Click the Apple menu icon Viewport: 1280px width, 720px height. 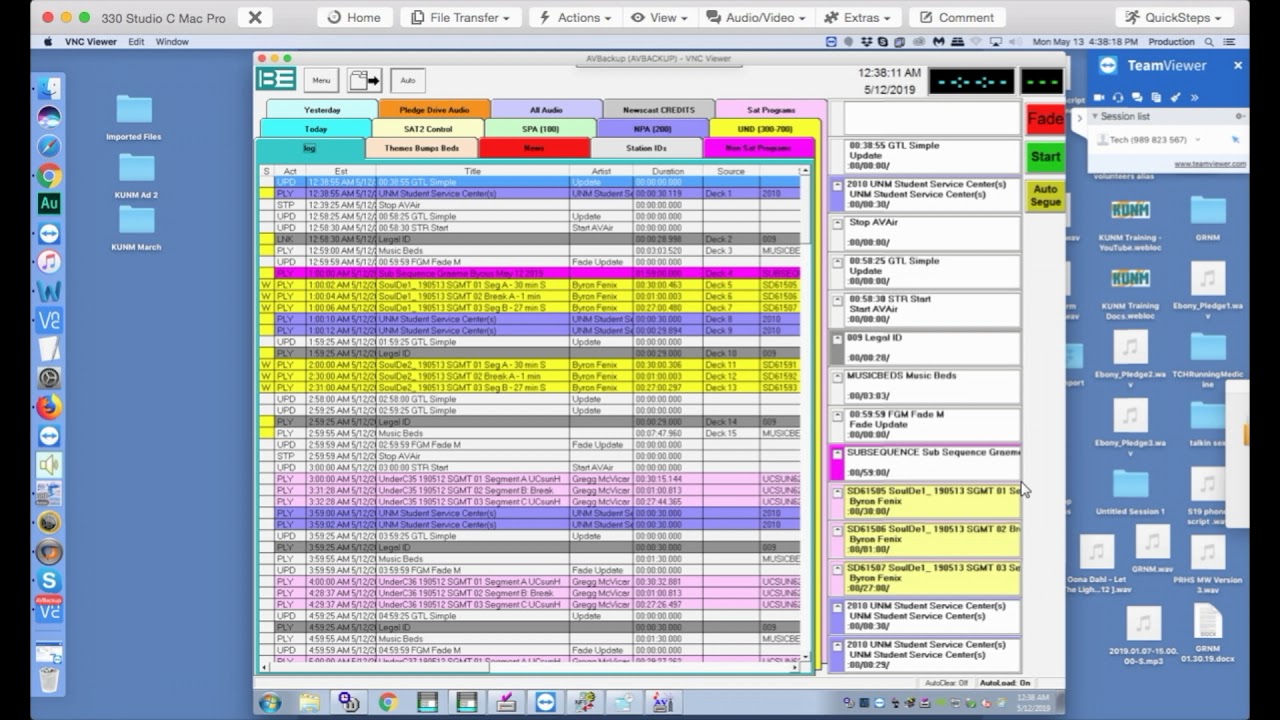click(48, 42)
